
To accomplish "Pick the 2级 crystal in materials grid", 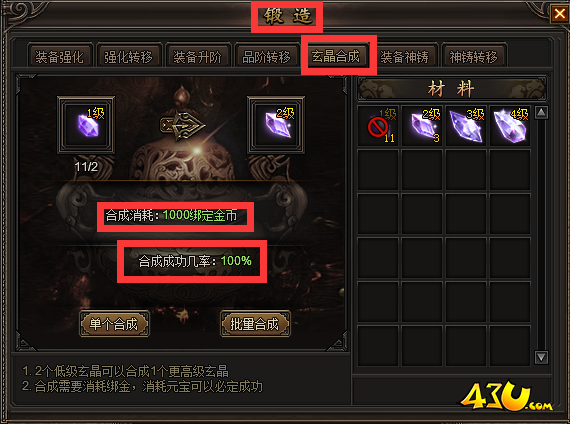I will coord(422,126).
